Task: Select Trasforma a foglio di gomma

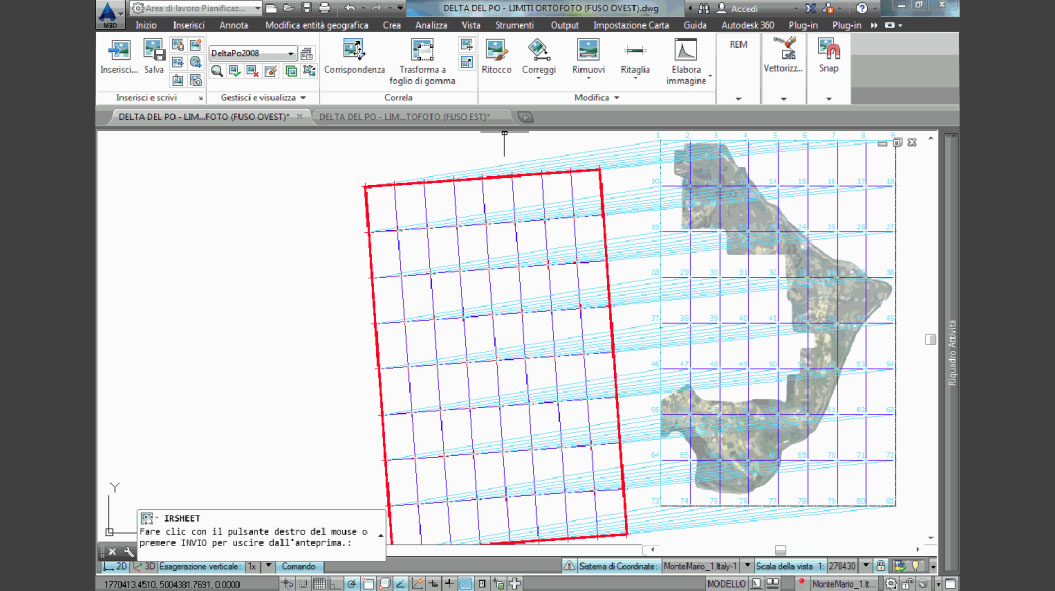Action: pyautogui.click(x=423, y=62)
